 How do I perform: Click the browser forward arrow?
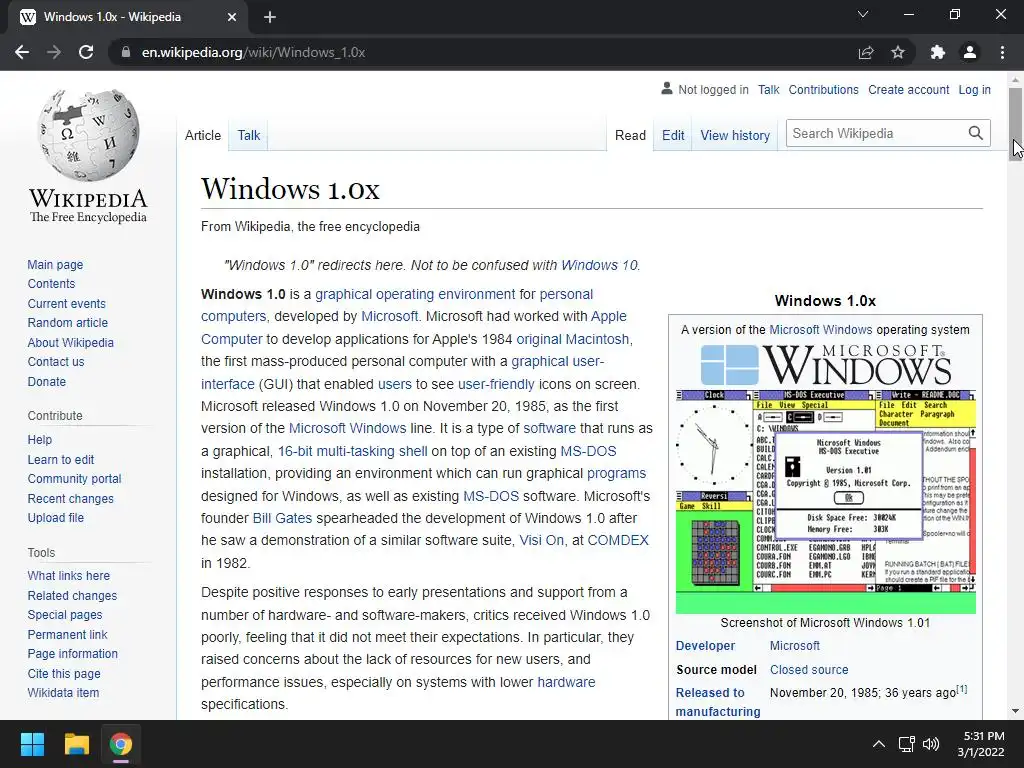(54, 52)
